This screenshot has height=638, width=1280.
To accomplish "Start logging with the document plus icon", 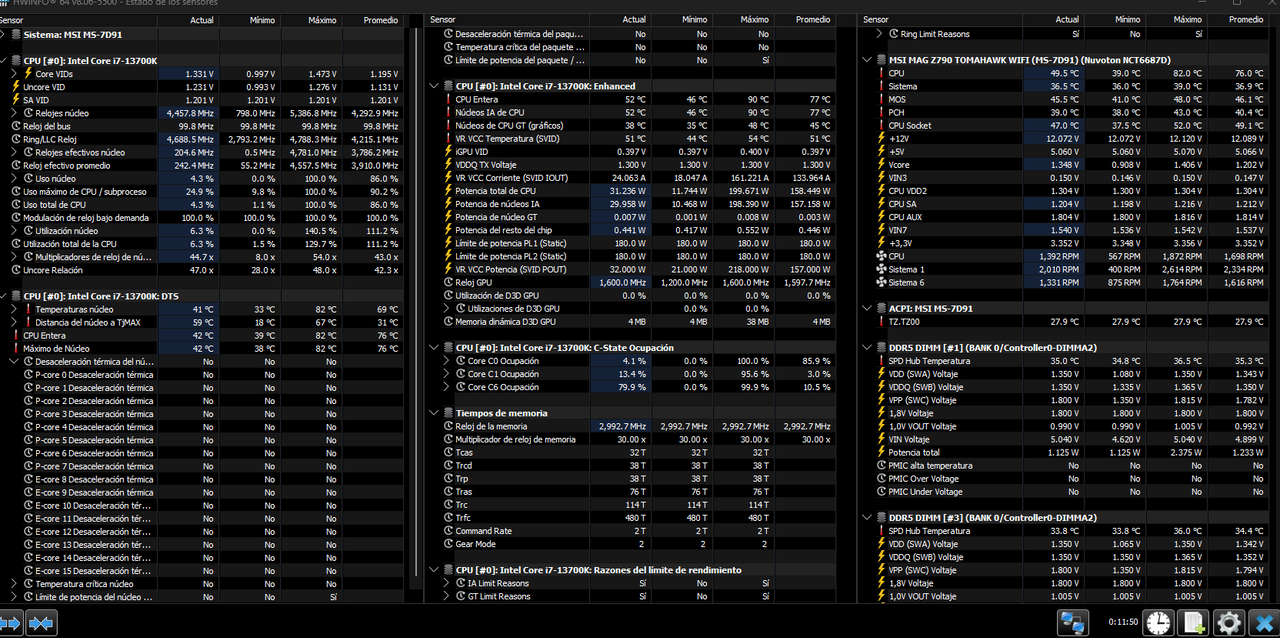I will point(1193,623).
